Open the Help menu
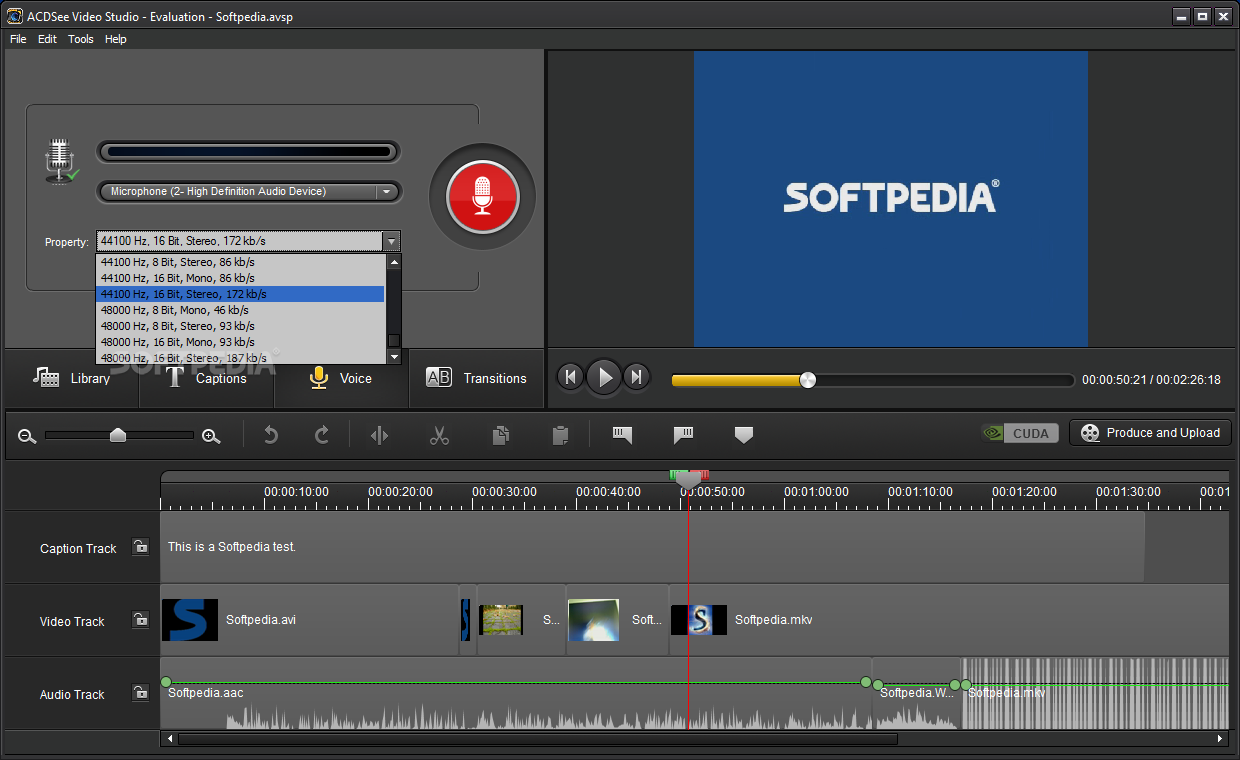This screenshot has width=1240, height=760. point(116,39)
